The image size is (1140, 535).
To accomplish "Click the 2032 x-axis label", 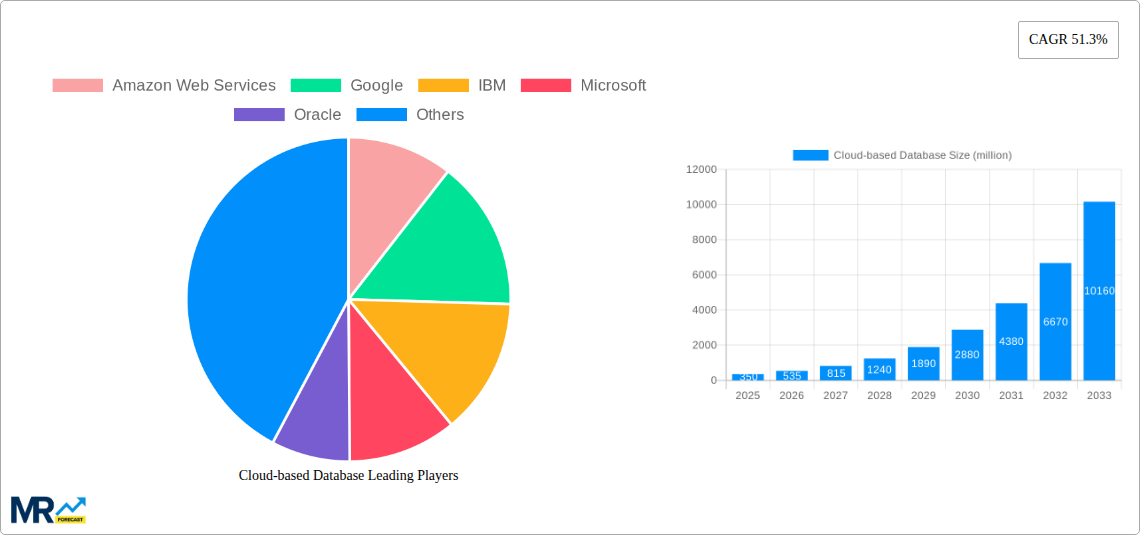I will pos(1056,395).
